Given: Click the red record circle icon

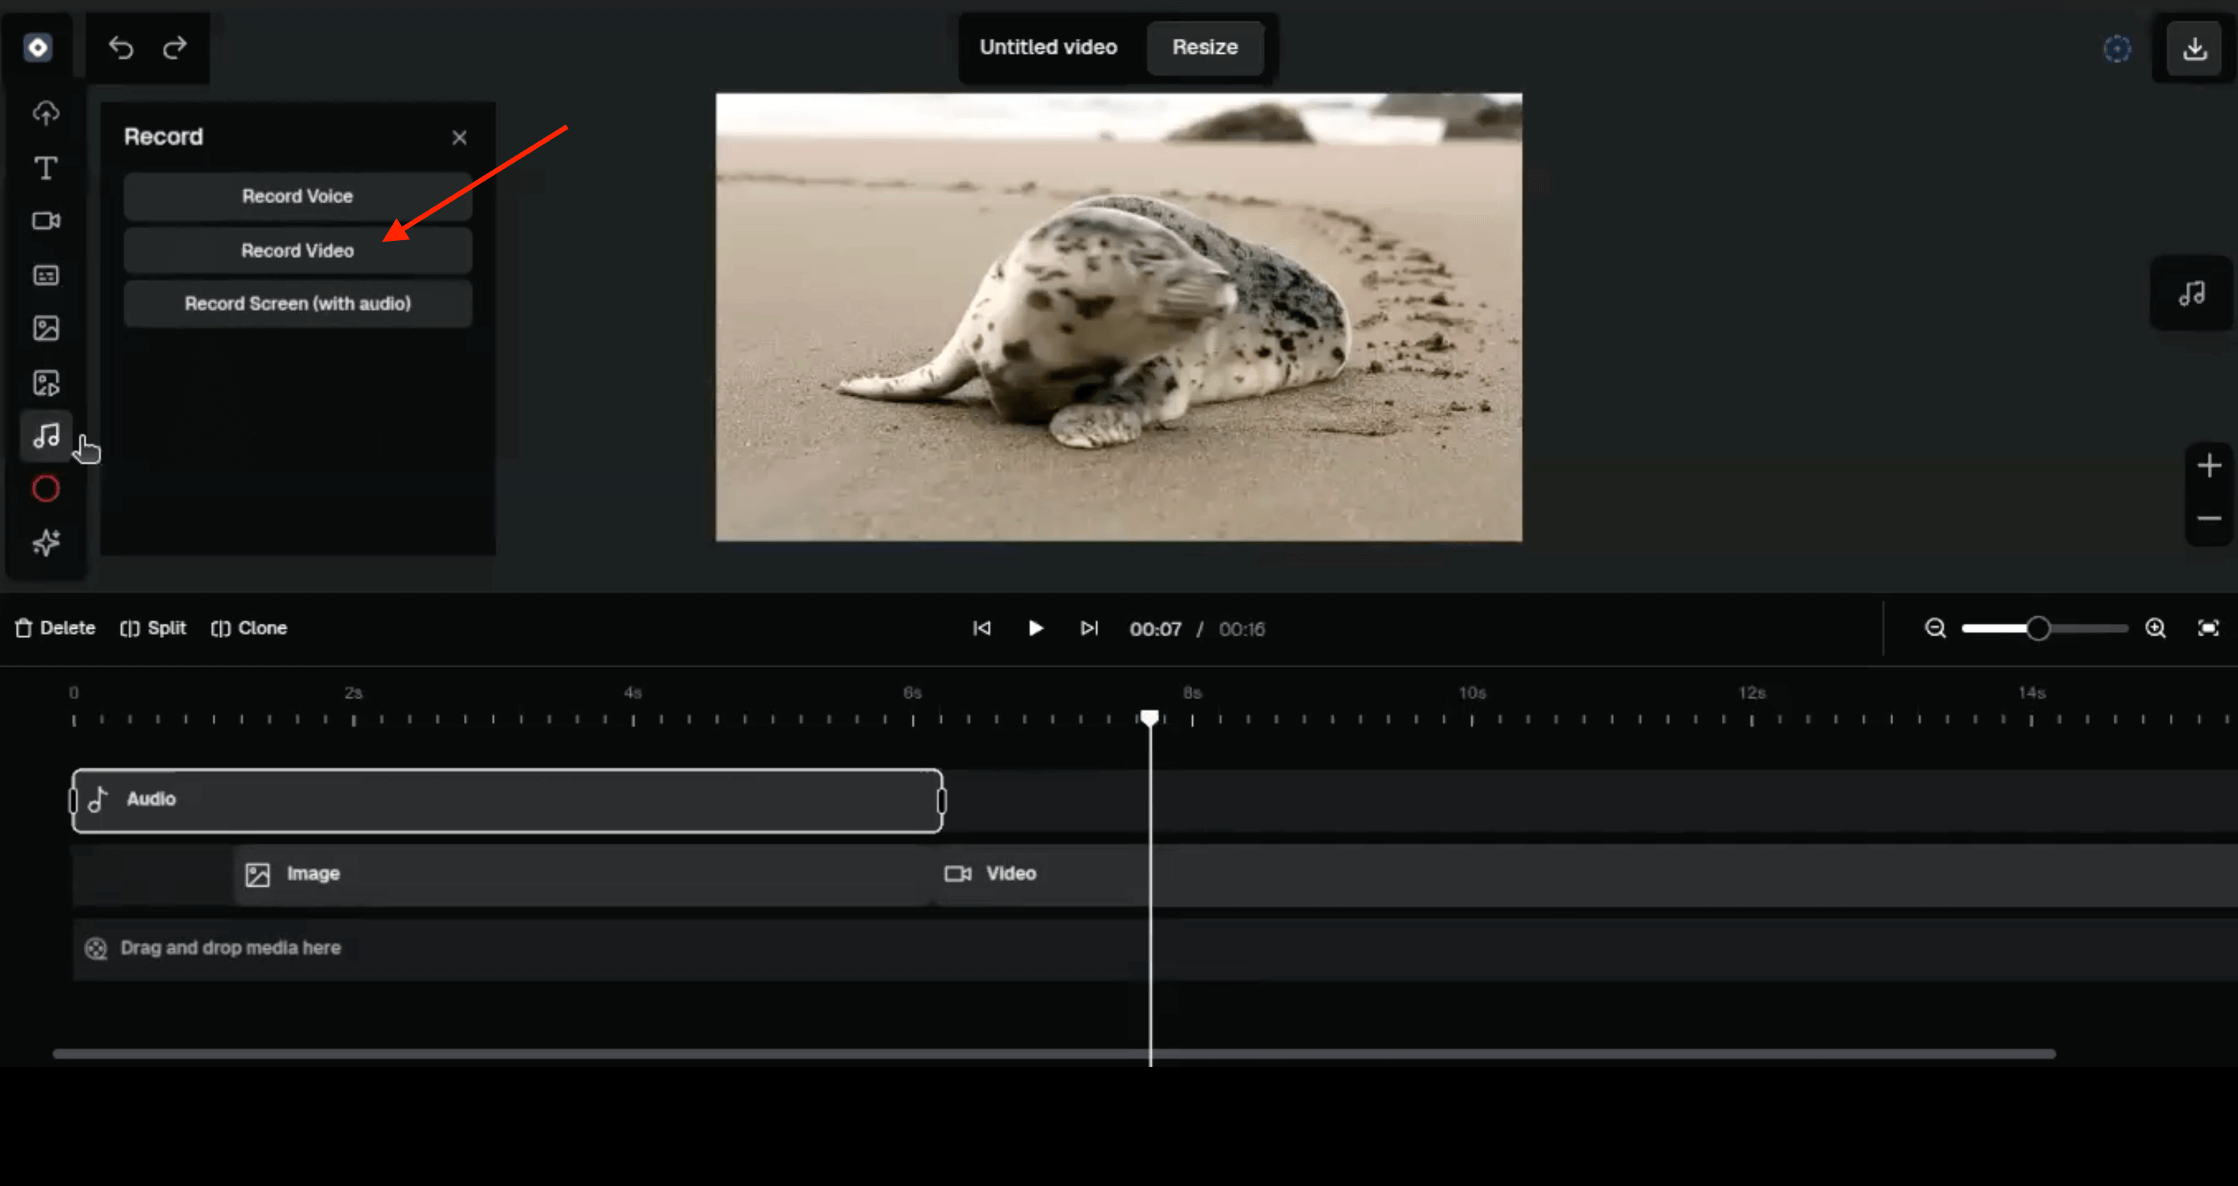Looking at the screenshot, I should click(46, 489).
